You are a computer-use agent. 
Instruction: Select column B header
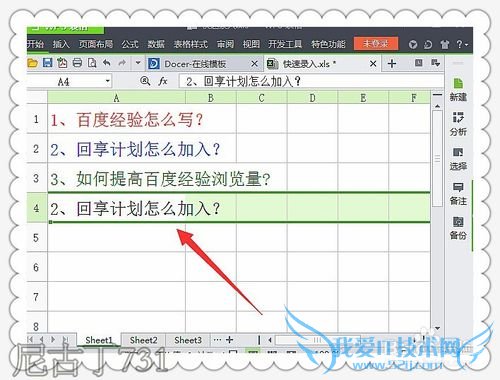click(x=211, y=98)
